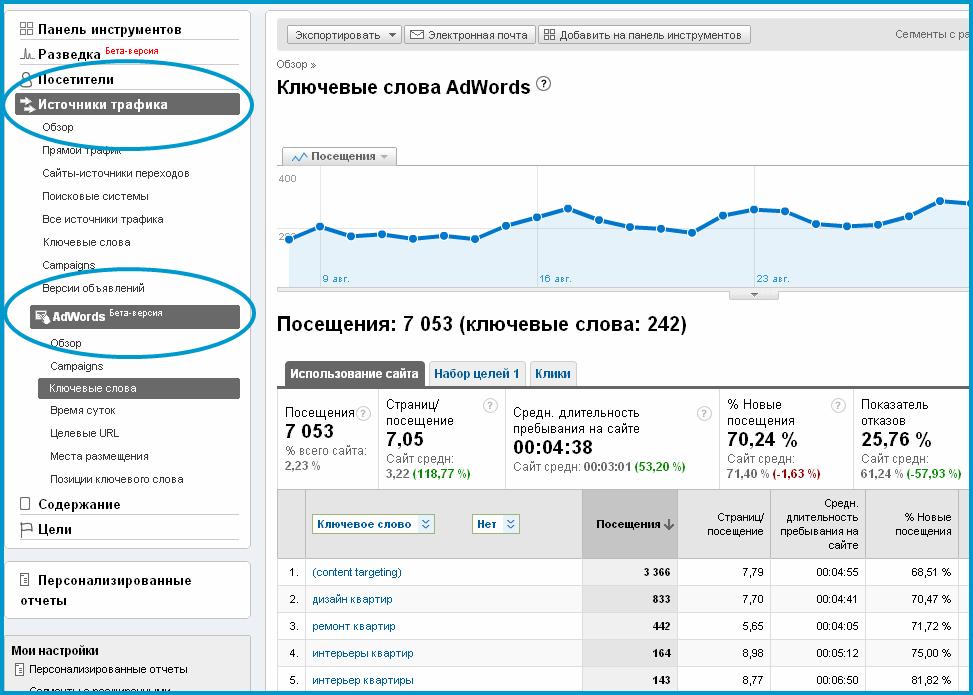Click the help icon beside Ключевые слова AdWords title
Image resolution: width=973 pixels, height=695 pixels.
(x=543, y=84)
